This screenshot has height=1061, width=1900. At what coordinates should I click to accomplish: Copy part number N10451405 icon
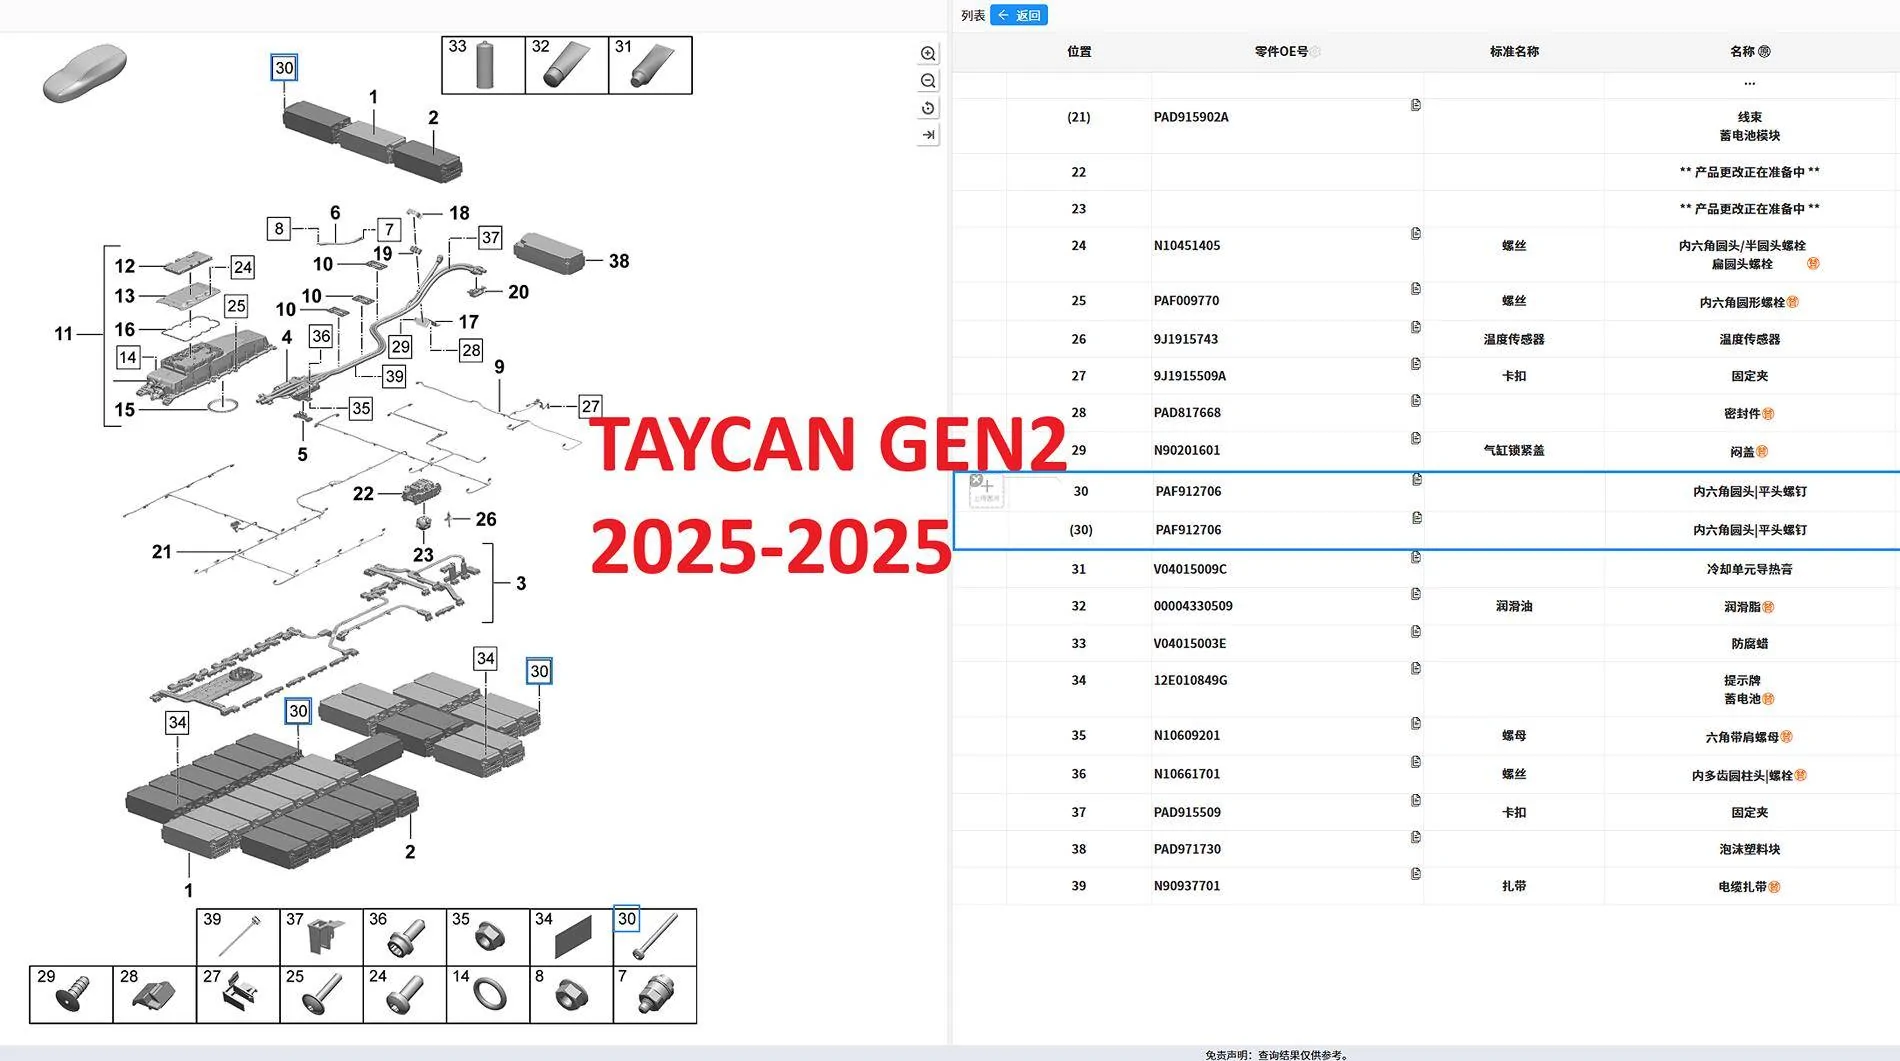point(1416,233)
